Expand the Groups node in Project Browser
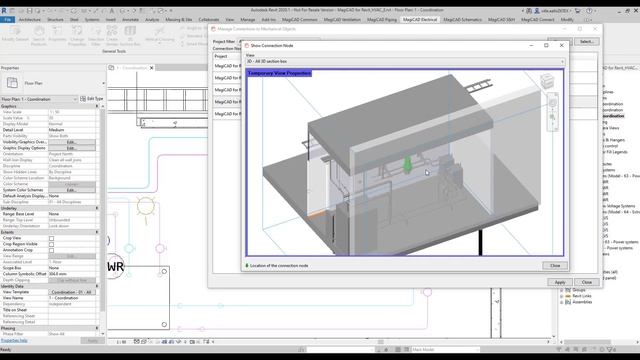Screen dimensions: 640x360 pyautogui.click(x=562, y=290)
